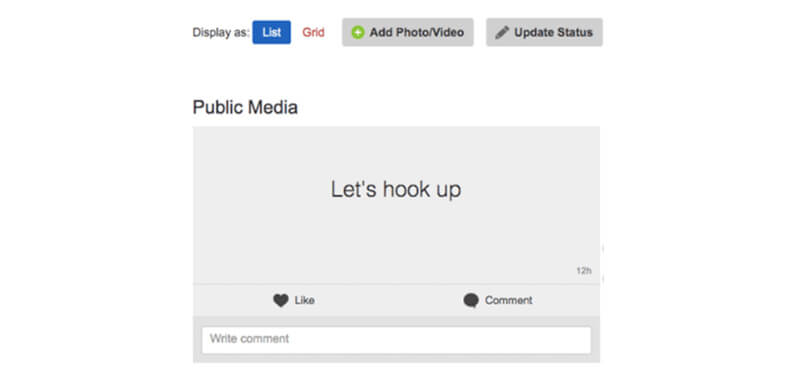Click the "Display as:" label
Screen dimensions: 800x375
[221, 33]
